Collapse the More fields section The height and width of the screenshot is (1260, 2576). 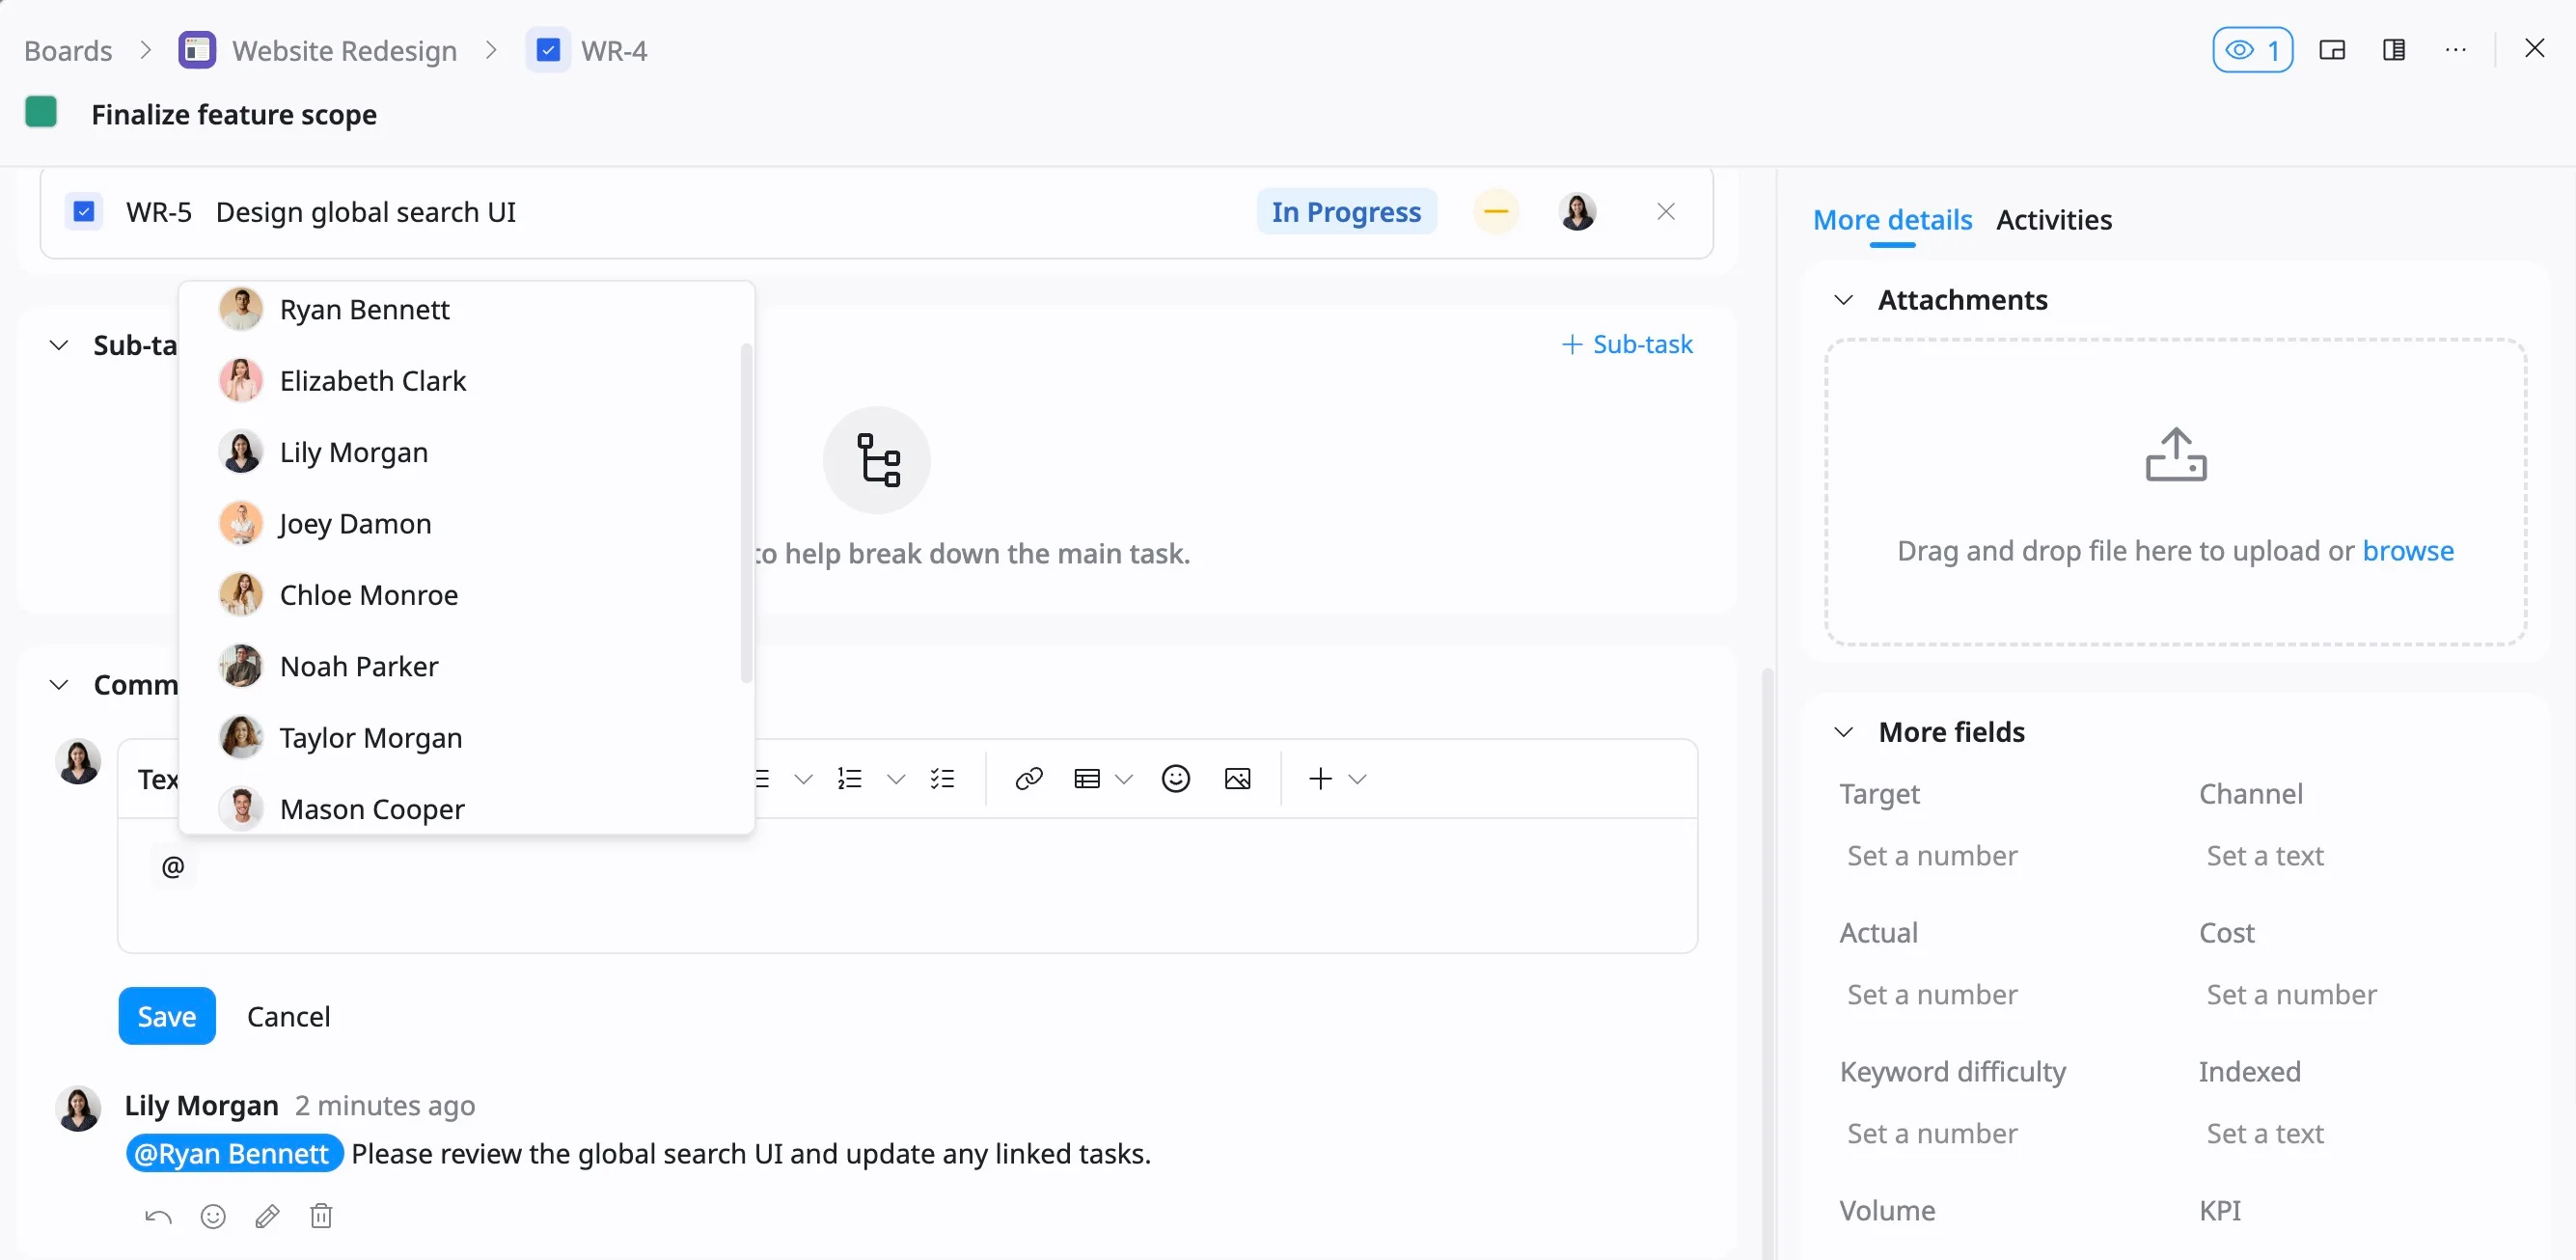point(1844,732)
